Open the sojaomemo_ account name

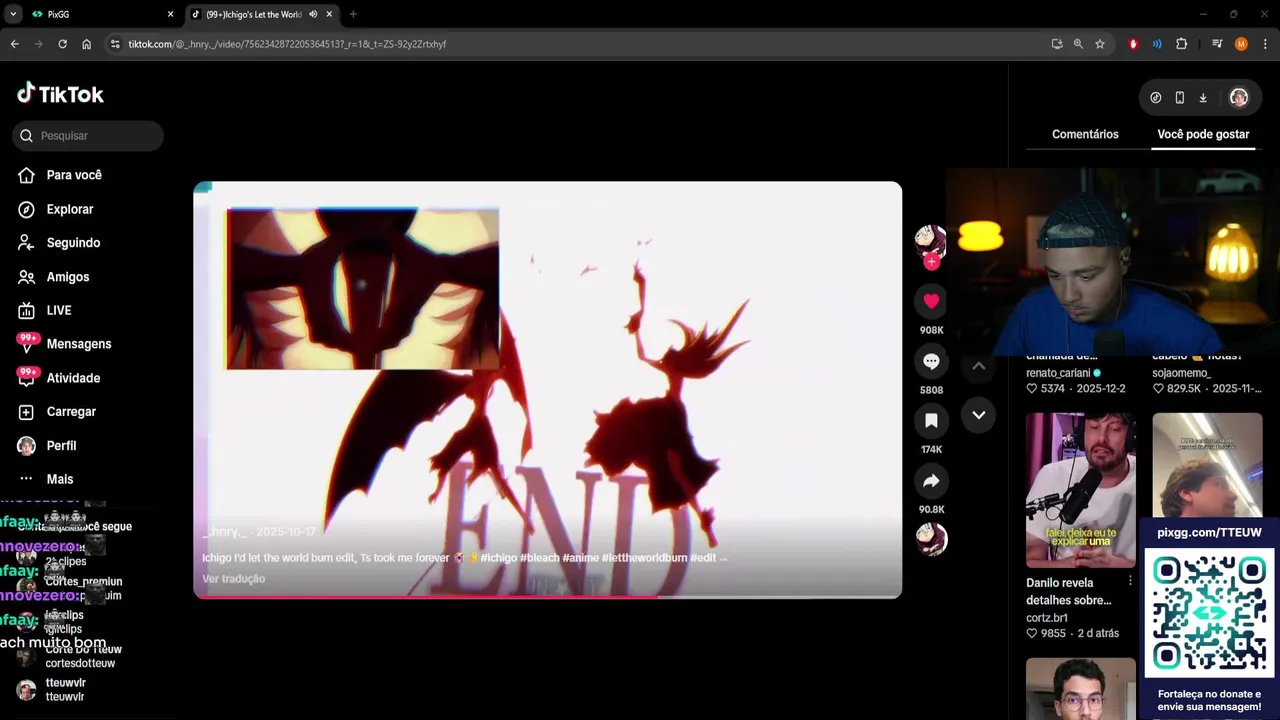pos(1181,373)
